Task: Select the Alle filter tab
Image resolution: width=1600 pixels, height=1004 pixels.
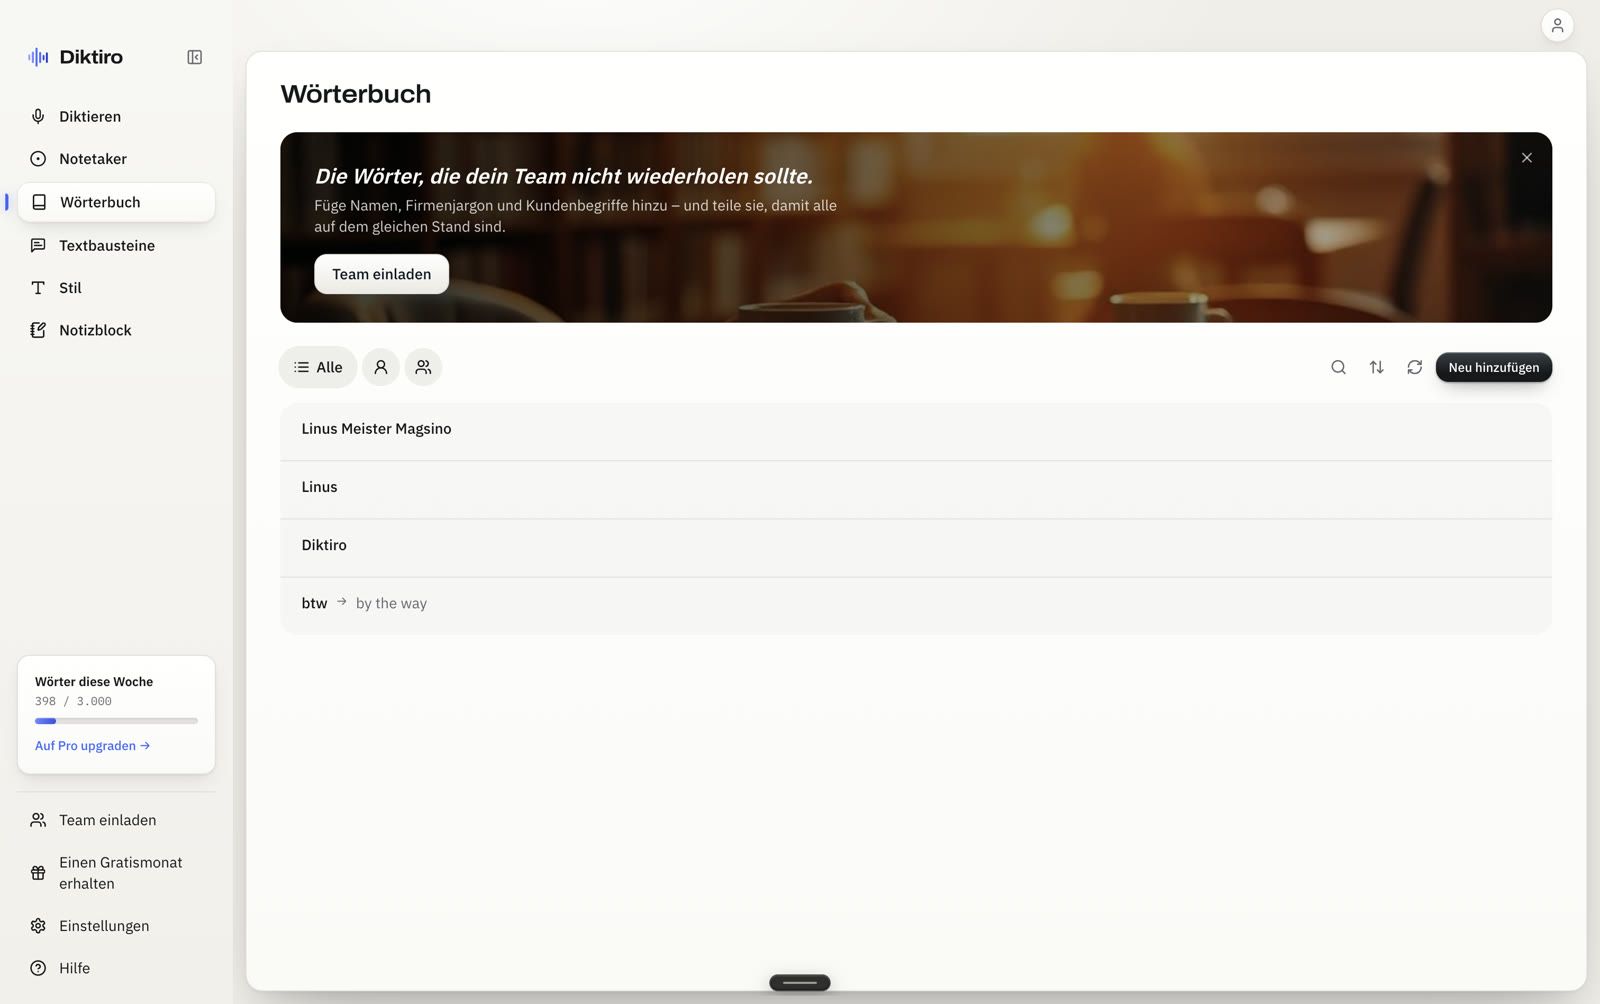Action: pos(318,368)
